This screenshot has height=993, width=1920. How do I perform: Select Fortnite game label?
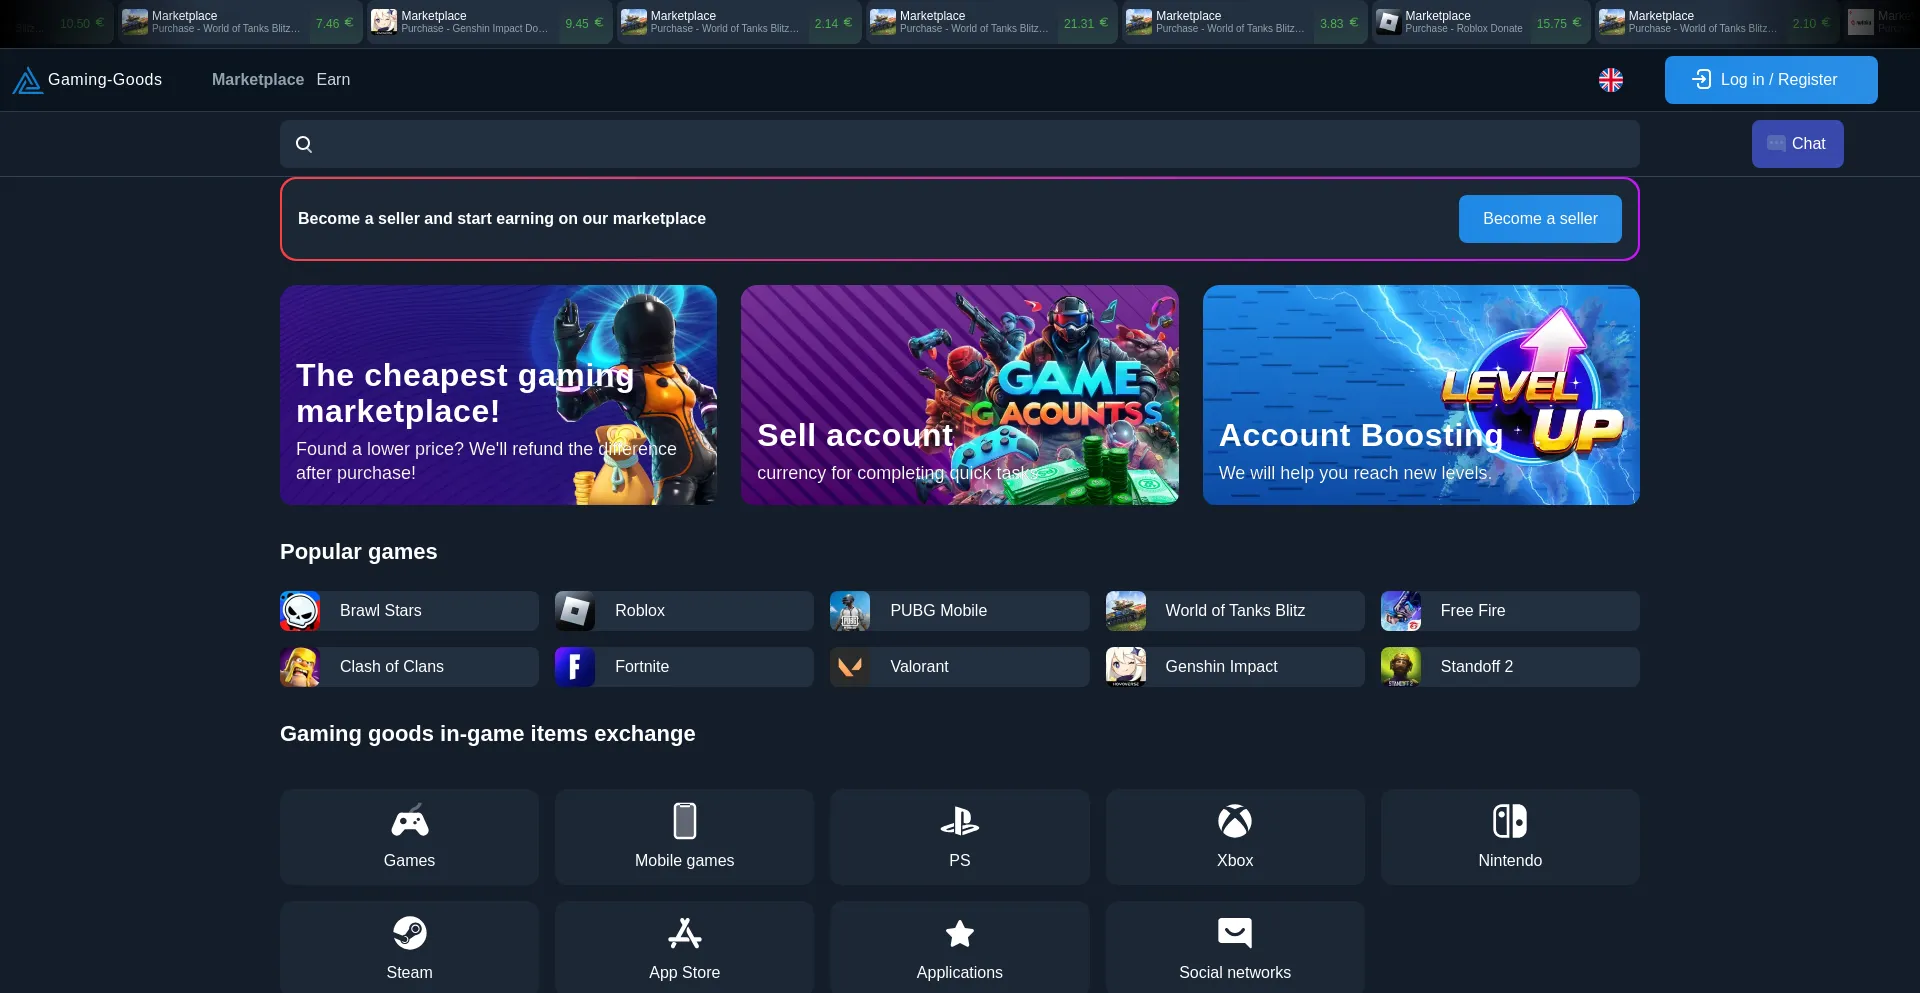coord(642,667)
